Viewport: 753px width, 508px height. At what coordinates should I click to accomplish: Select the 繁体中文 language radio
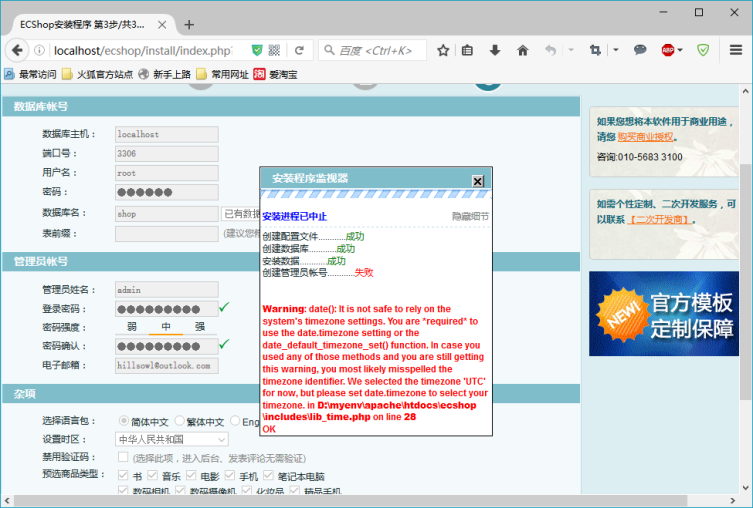(x=179, y=421)
